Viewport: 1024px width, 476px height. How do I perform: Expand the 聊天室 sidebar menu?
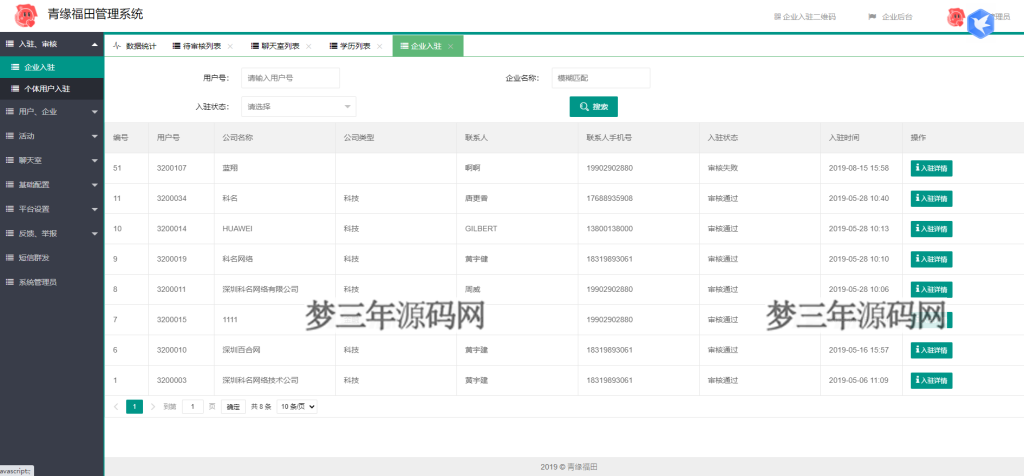[52, 160]
